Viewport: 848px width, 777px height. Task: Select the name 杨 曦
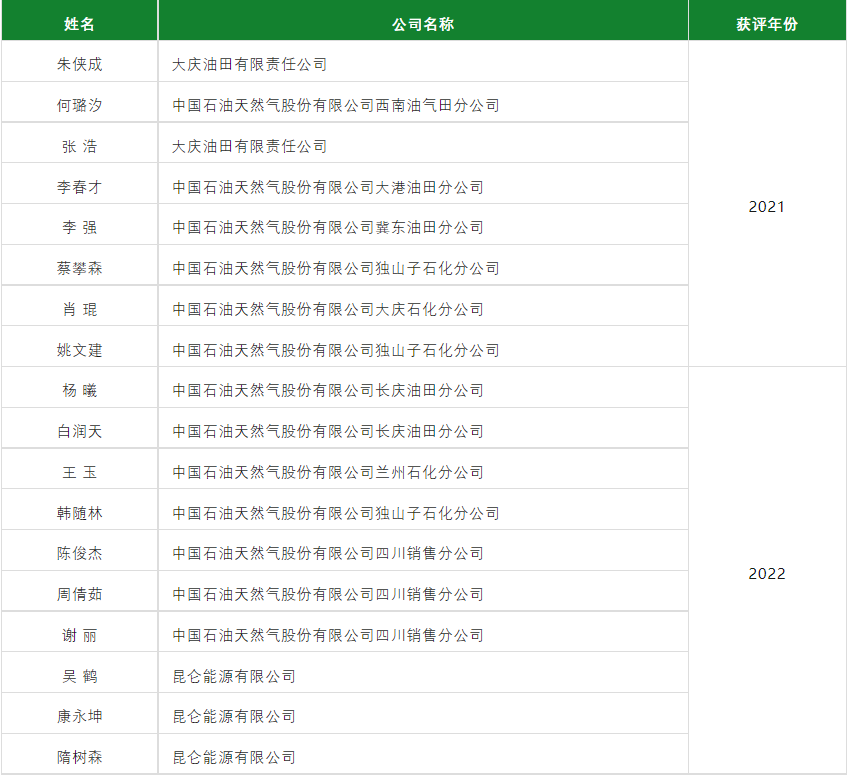[x=80, y=390]
